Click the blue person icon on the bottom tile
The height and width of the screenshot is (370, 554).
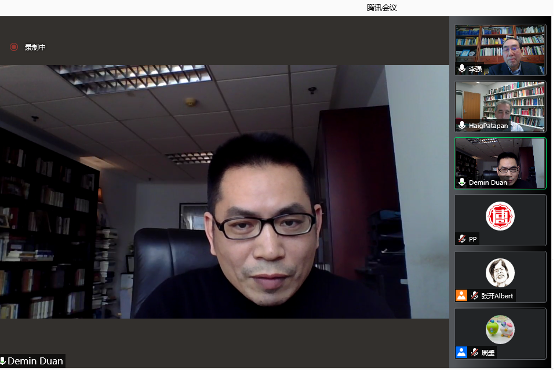(461, 352)
